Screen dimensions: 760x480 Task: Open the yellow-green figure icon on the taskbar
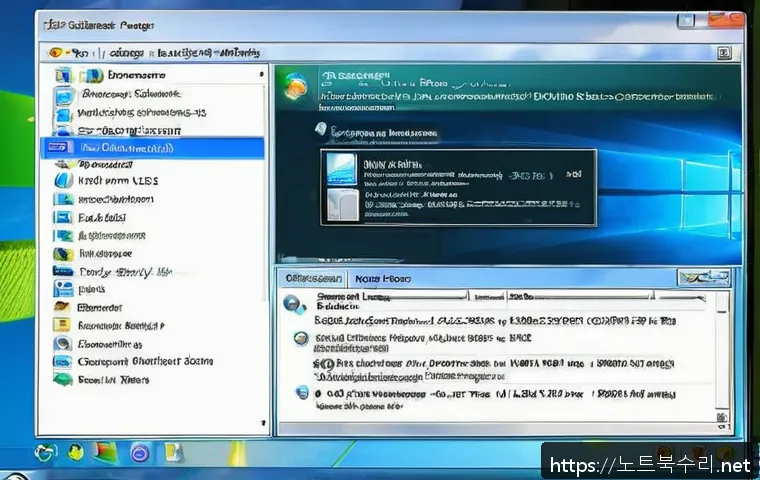click(x=75, y=452)
